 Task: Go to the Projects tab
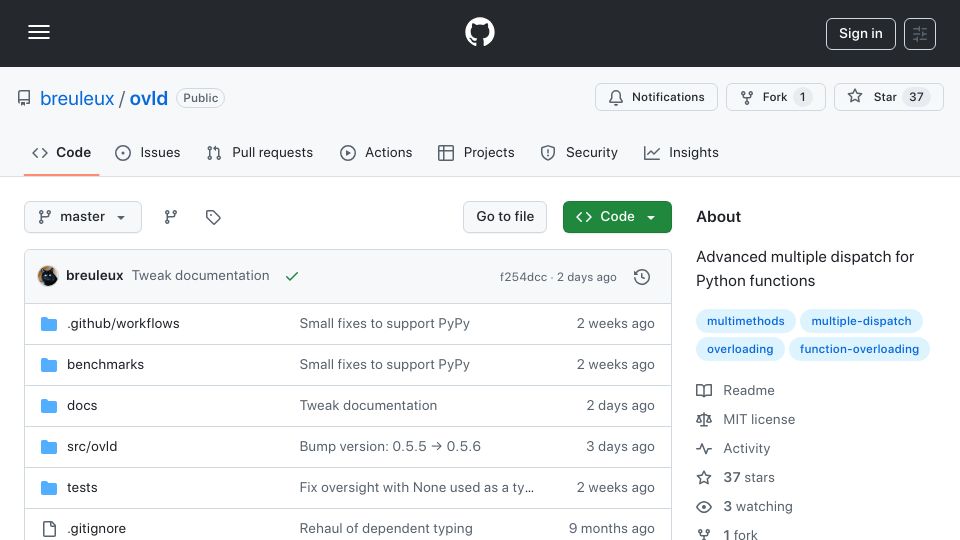click(x=476, y=152)
